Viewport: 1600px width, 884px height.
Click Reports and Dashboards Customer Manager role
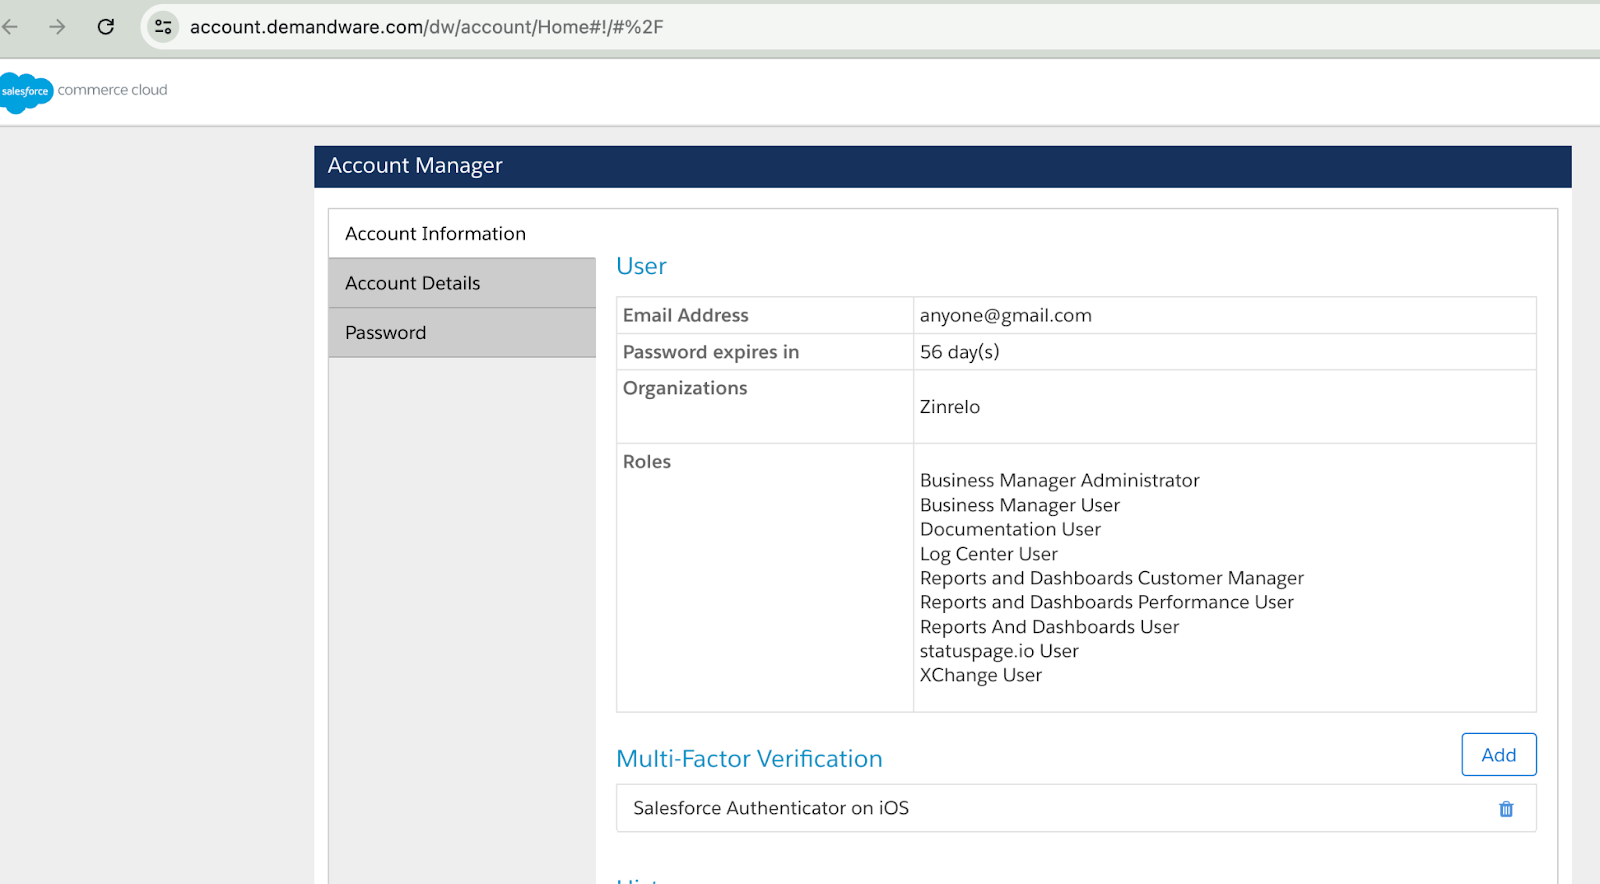(1112, 578)
